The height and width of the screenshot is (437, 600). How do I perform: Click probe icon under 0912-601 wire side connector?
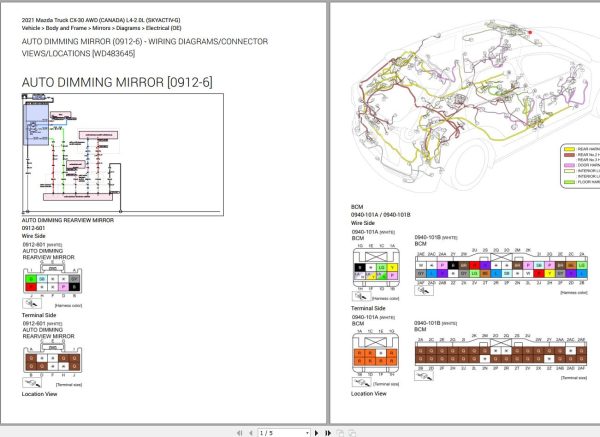tap(32, 303)
